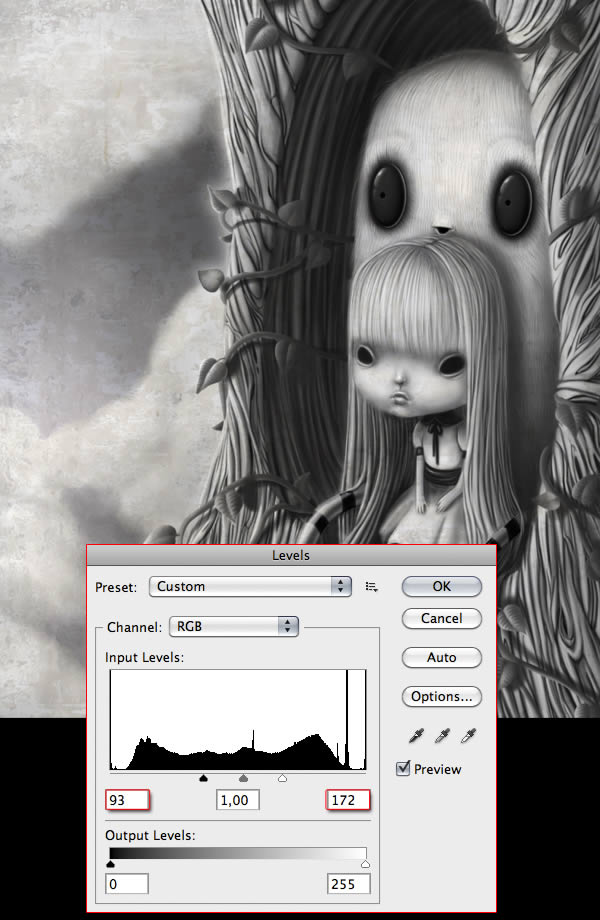The image size is (600, 920).
Task: Click the Output Levels gradient bar
Action: click(238, 853)
